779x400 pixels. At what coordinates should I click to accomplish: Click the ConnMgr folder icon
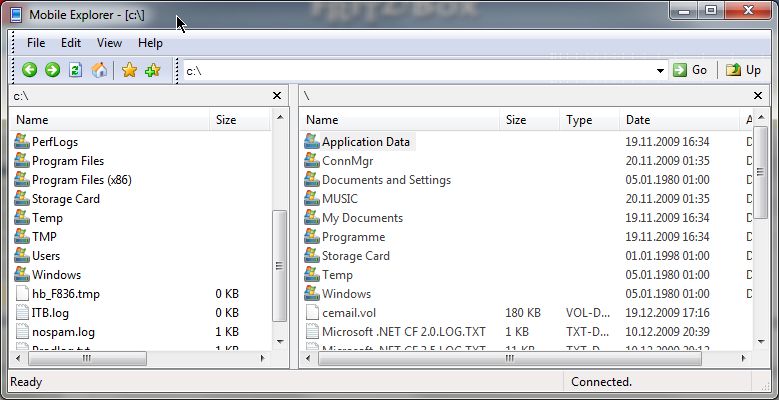[312, 160]
